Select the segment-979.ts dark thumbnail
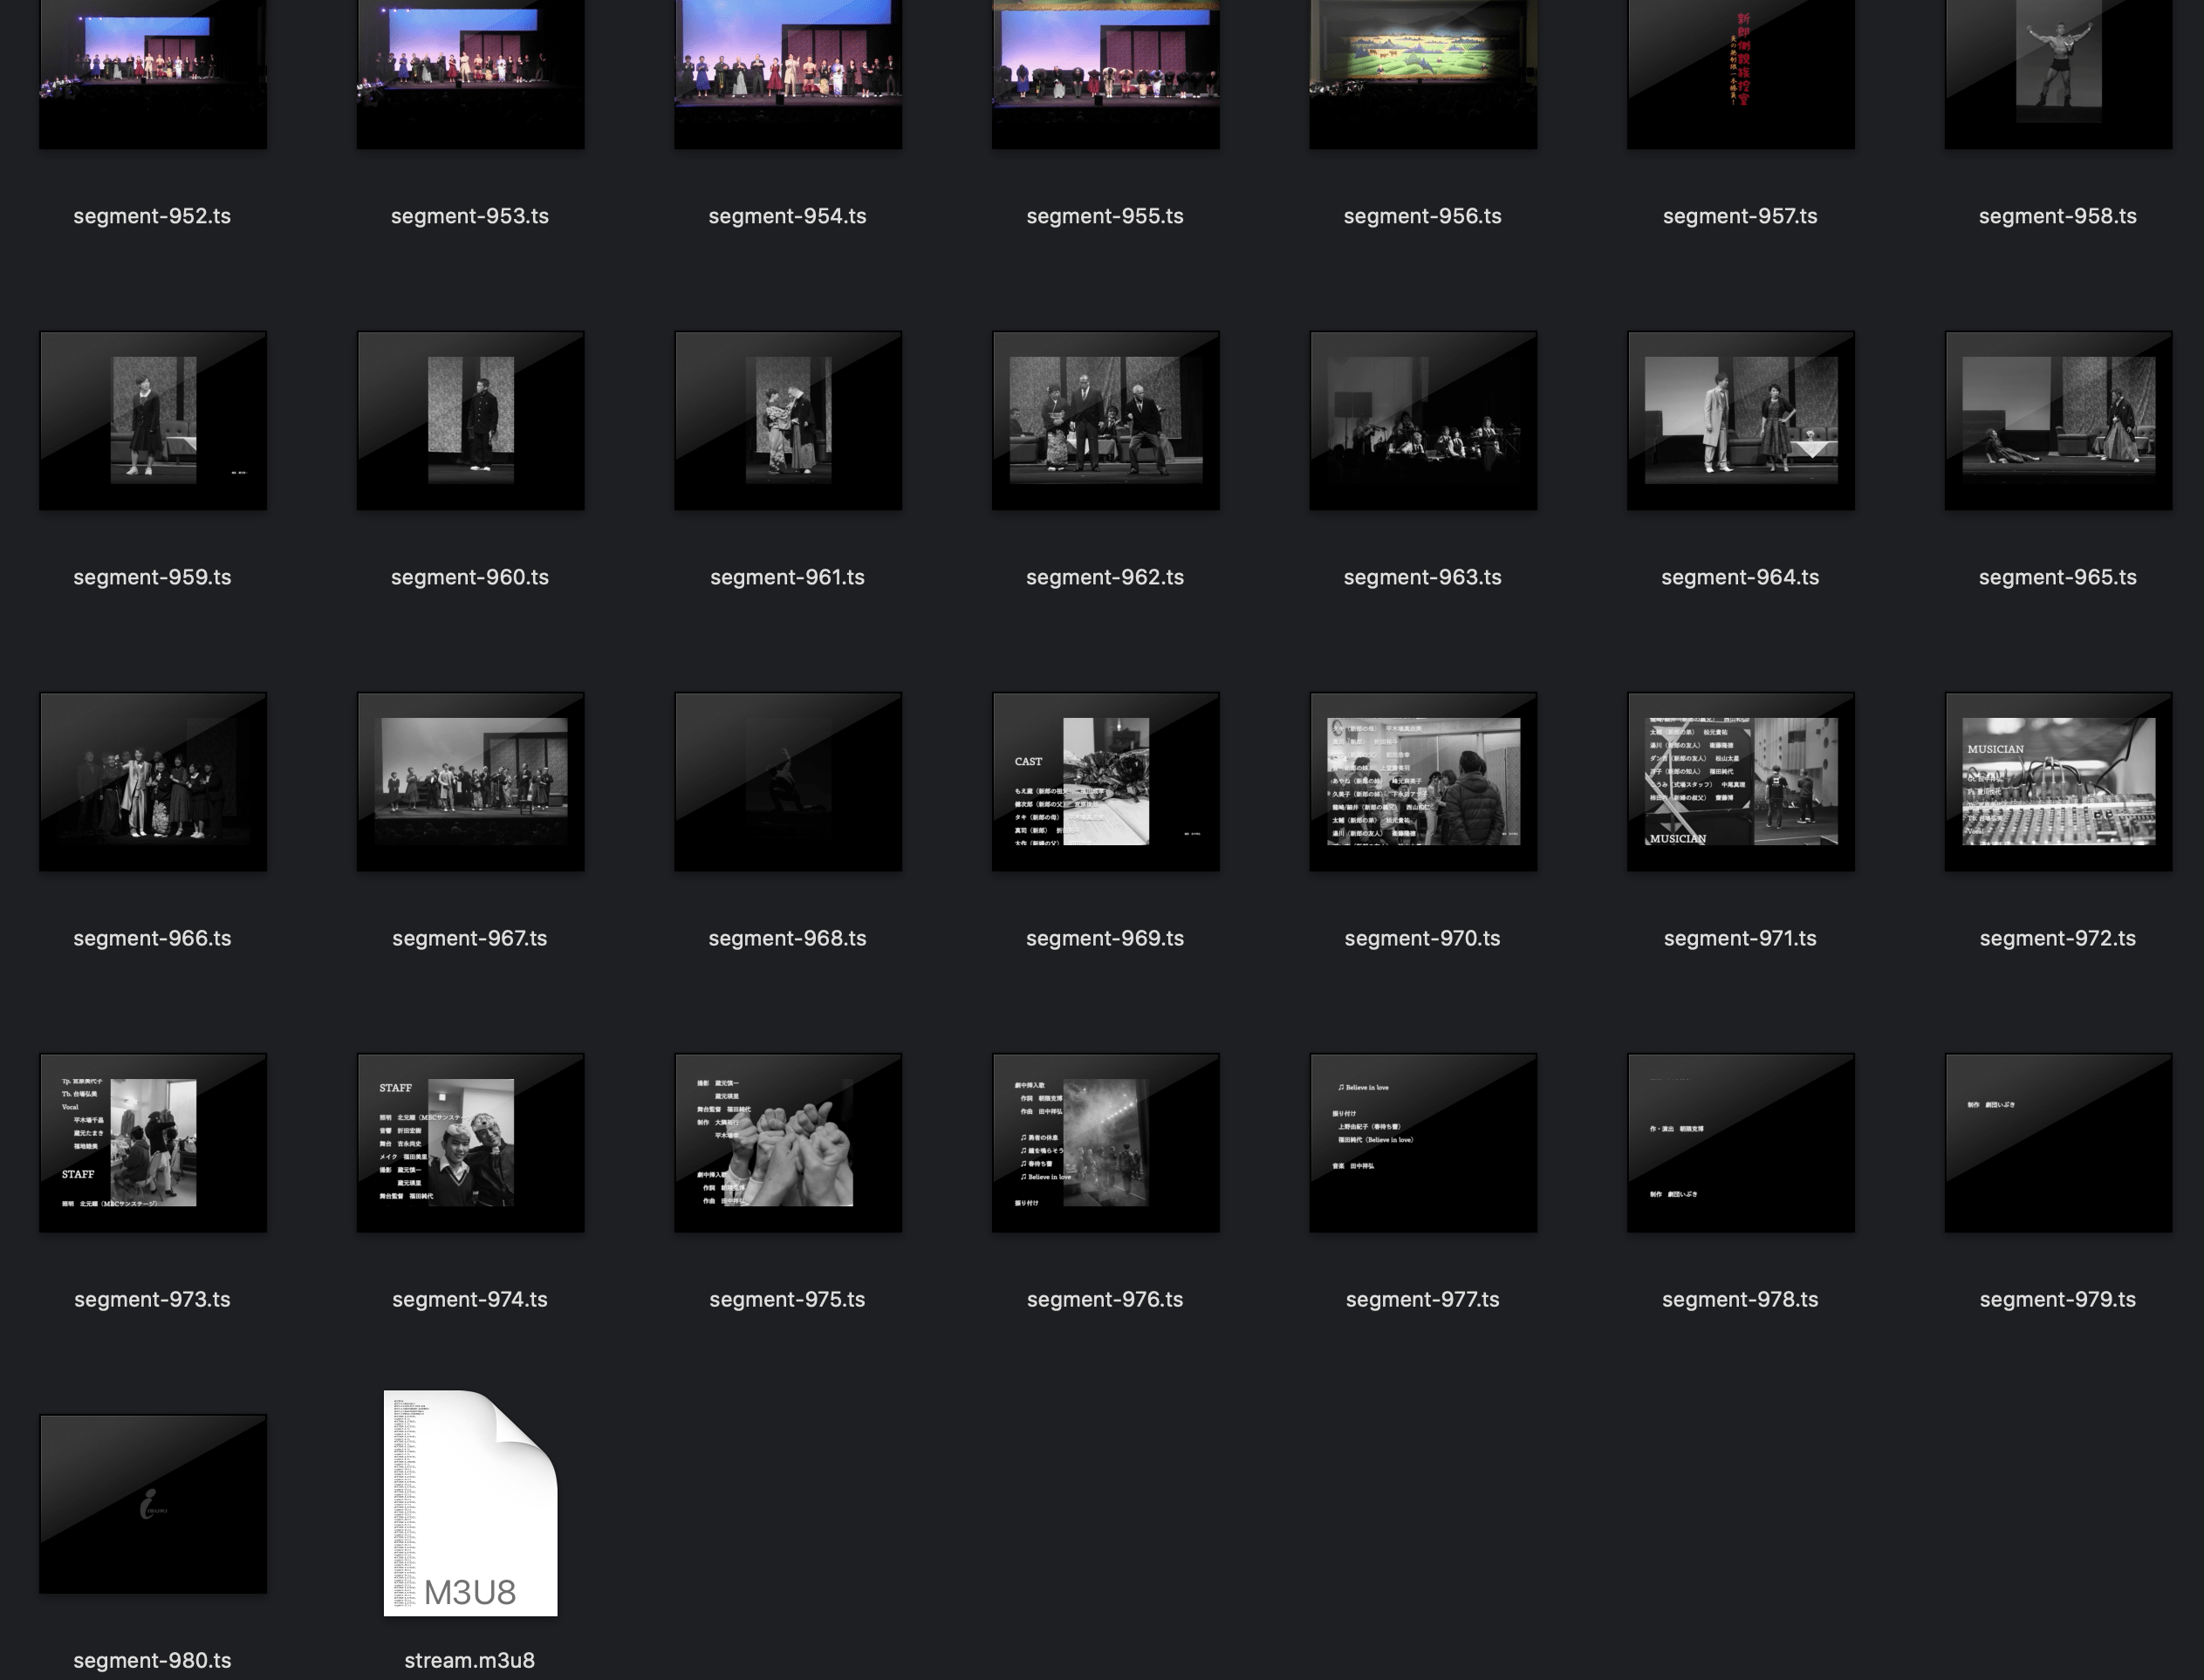Viewport: 2204px width, 1680px height. [2058, 1142]
